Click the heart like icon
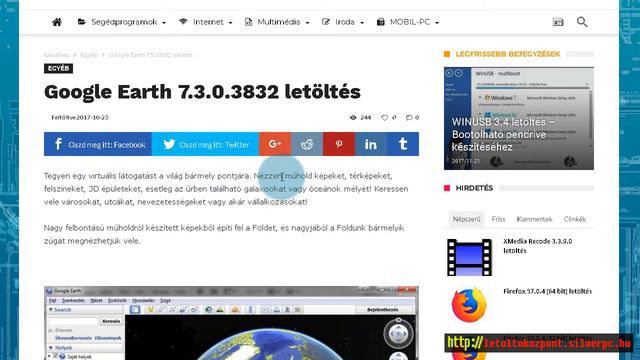Viewport: 640px width, 360px height. pyautogui.click(x=384, y=118)
